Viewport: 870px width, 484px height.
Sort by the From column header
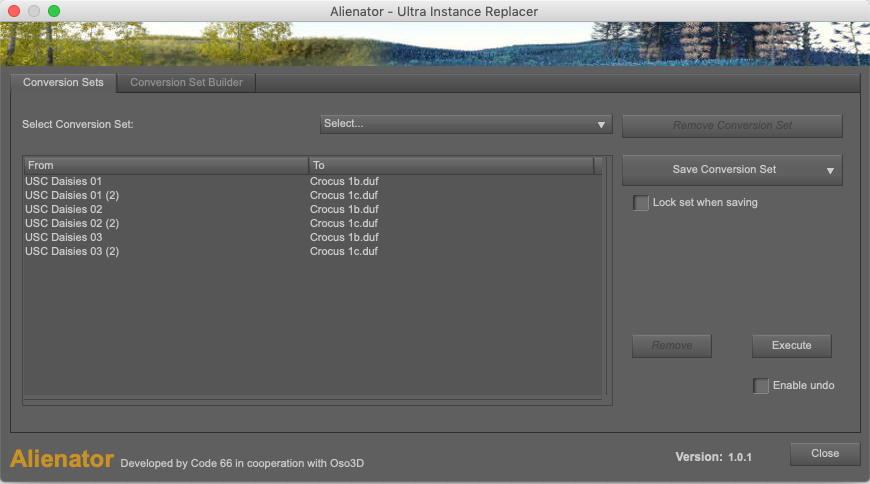coord(166,165)
